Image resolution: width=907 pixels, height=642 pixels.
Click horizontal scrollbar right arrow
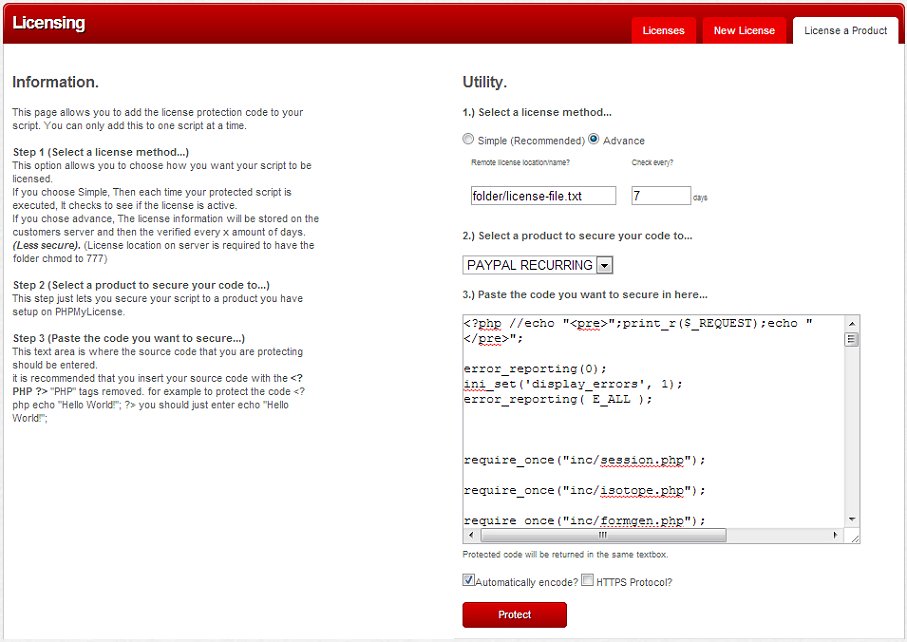836,536
